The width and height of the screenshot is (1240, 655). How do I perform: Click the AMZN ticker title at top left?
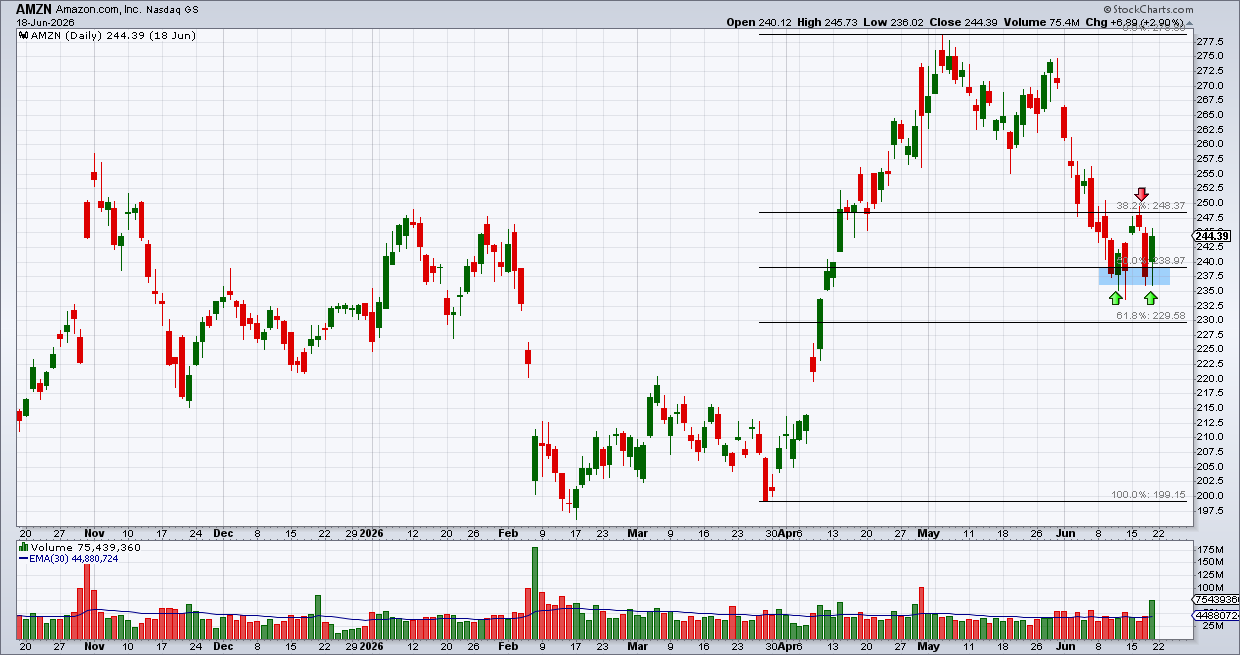pos(33,8)
